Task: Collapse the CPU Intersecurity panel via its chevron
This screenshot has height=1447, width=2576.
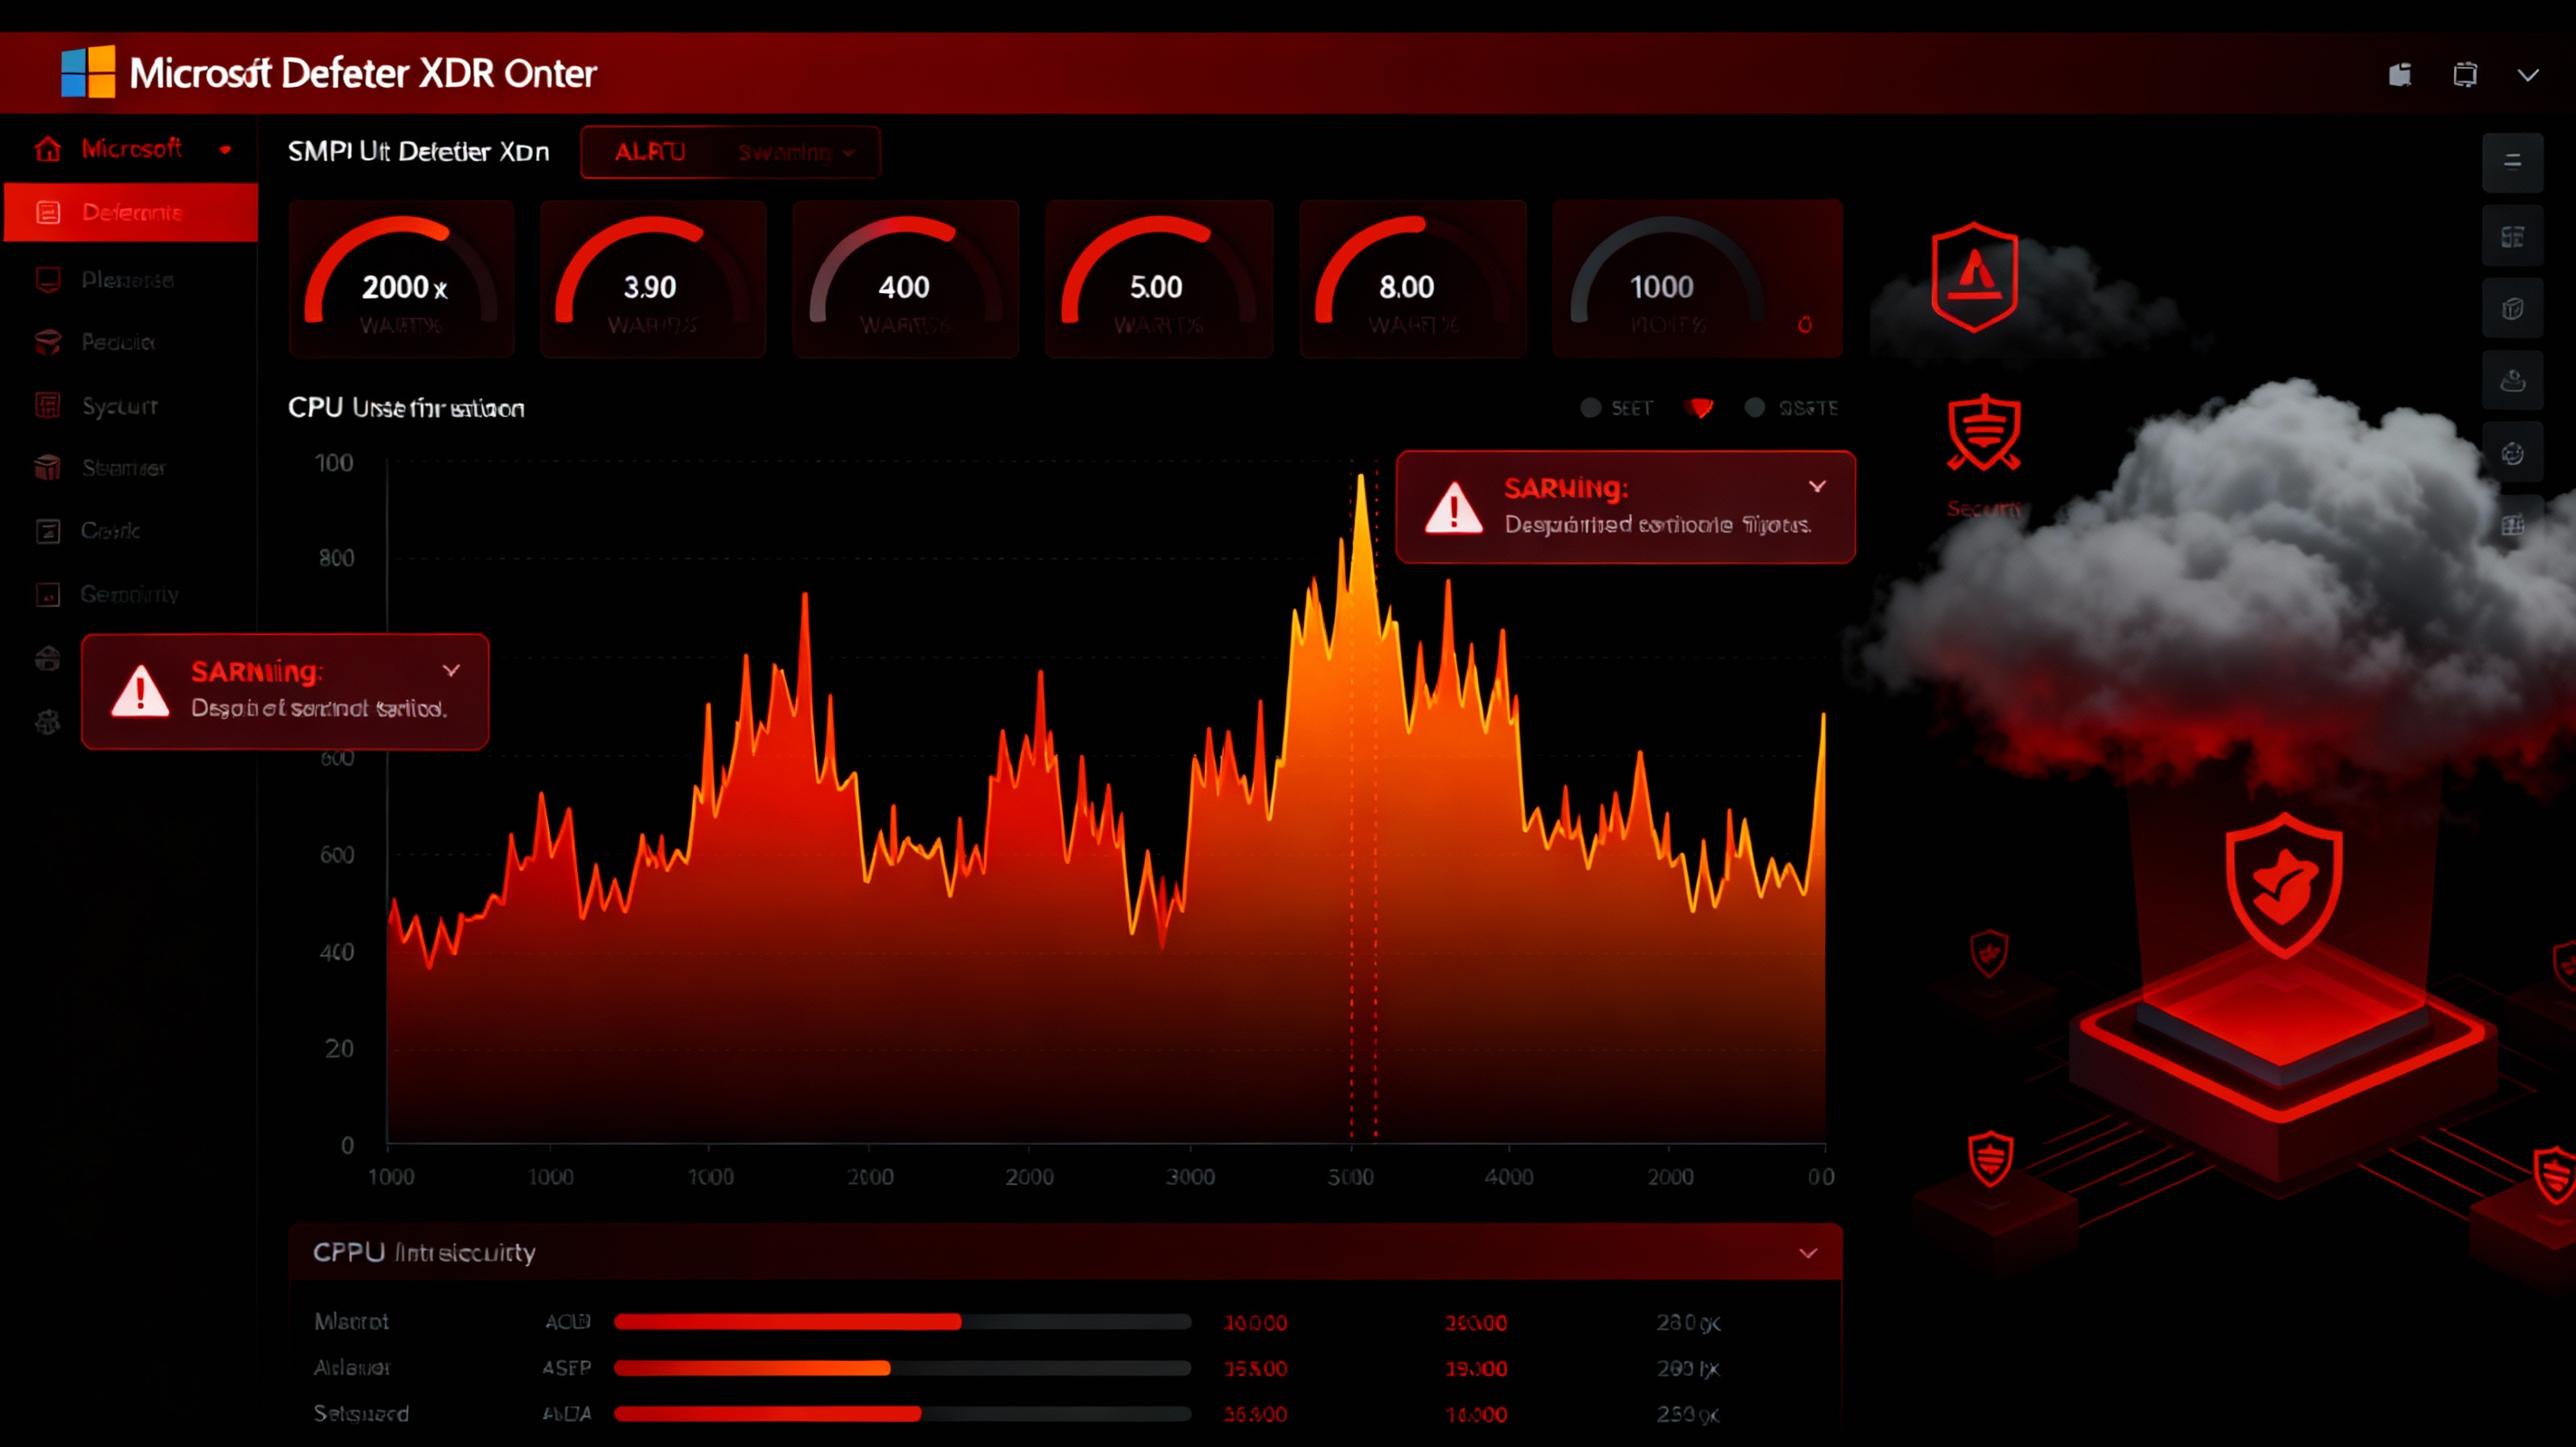Action: [1807, 1251]
